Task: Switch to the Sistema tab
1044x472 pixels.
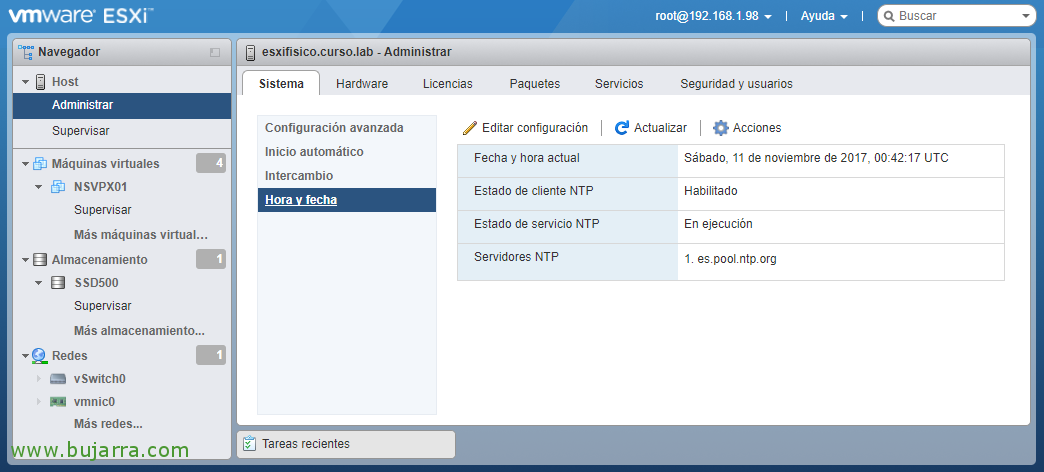Action: [281, 84]
